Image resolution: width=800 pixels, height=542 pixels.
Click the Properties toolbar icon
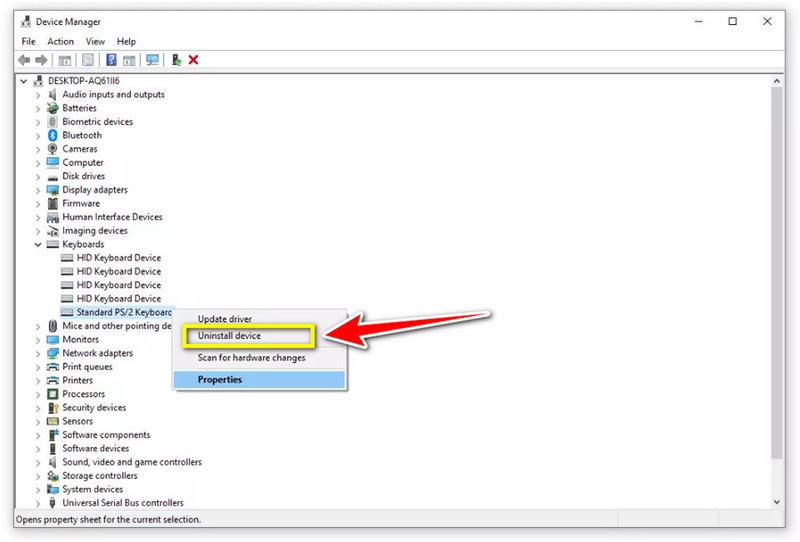pyautogui.click(x=88, y=60)
